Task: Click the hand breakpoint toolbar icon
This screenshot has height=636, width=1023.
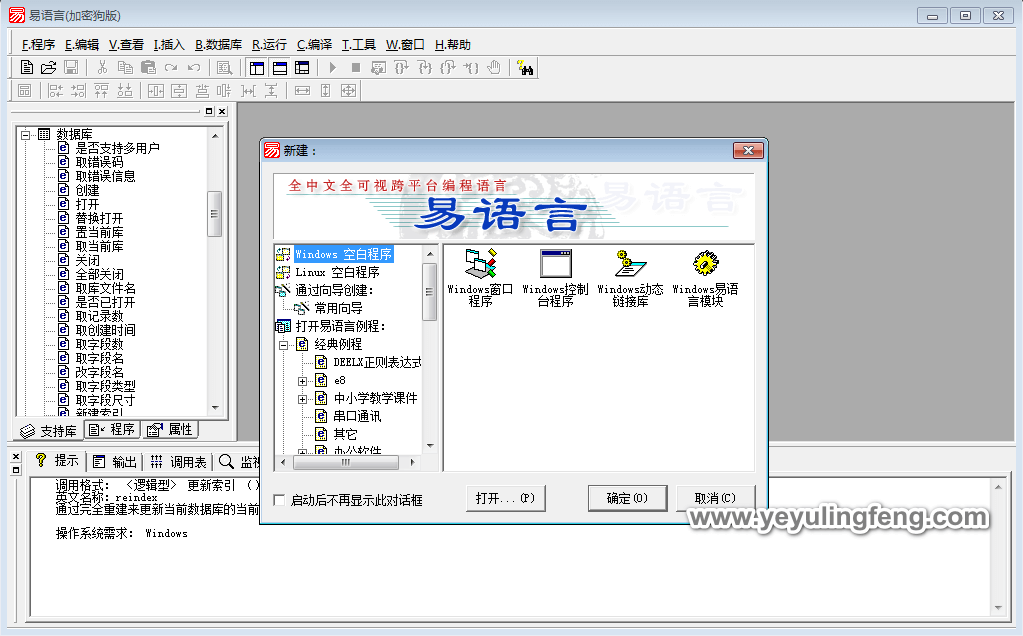Action: pos(494,67)
